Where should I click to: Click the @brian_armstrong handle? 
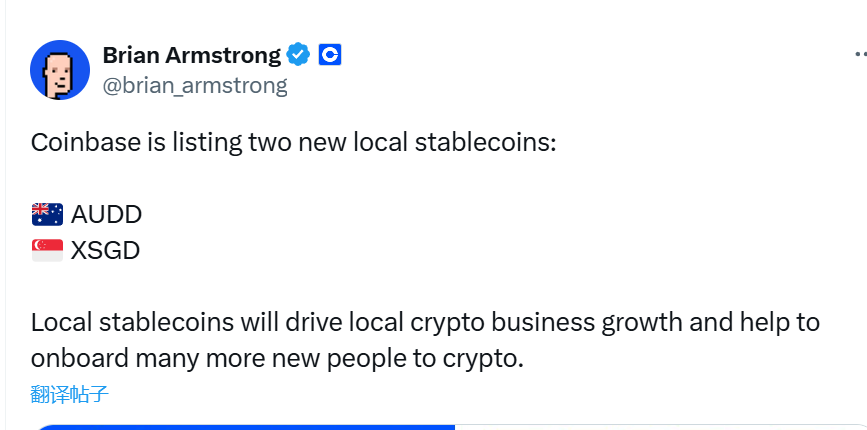[x=195, y=85]
